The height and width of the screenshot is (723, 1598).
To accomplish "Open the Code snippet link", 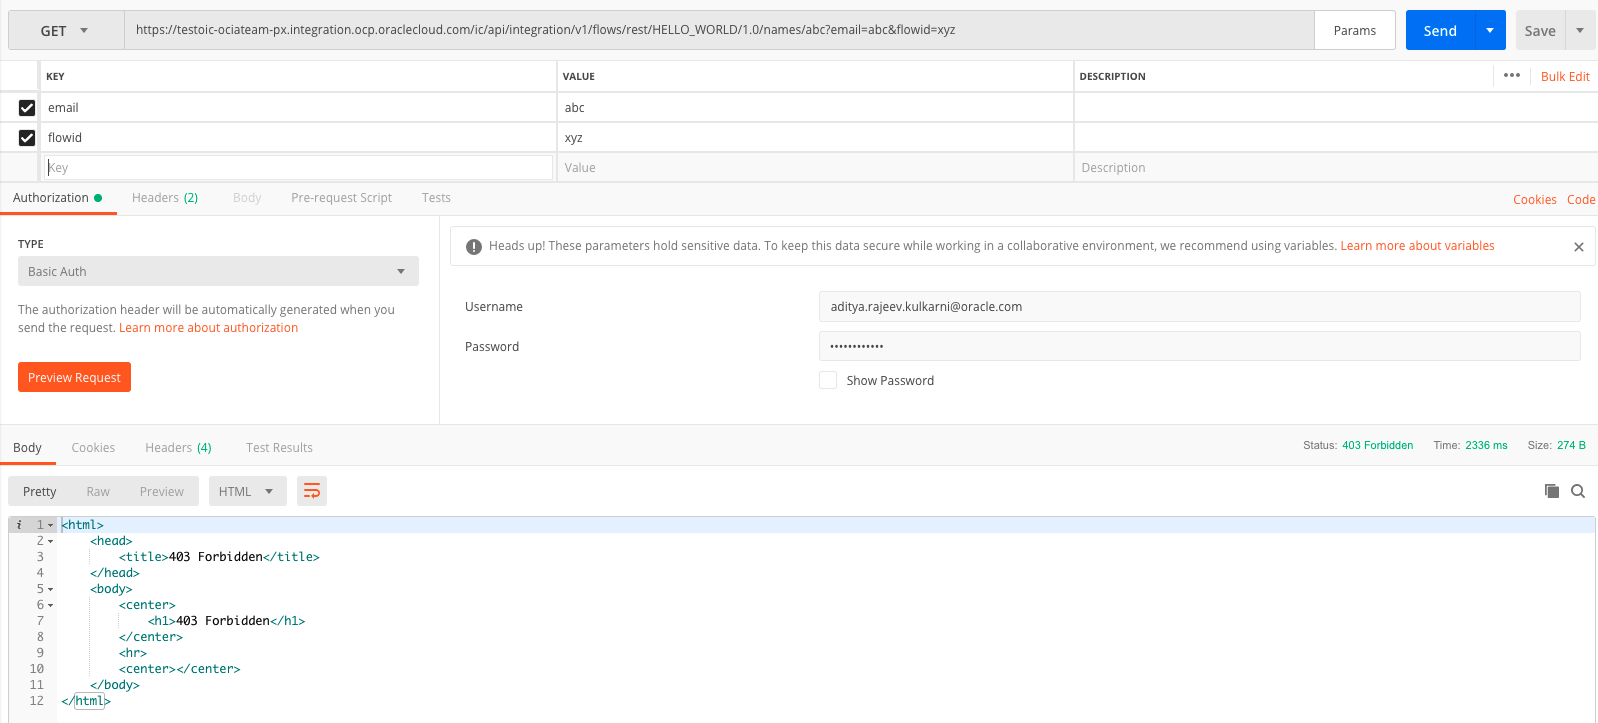I will [1581, 200].
